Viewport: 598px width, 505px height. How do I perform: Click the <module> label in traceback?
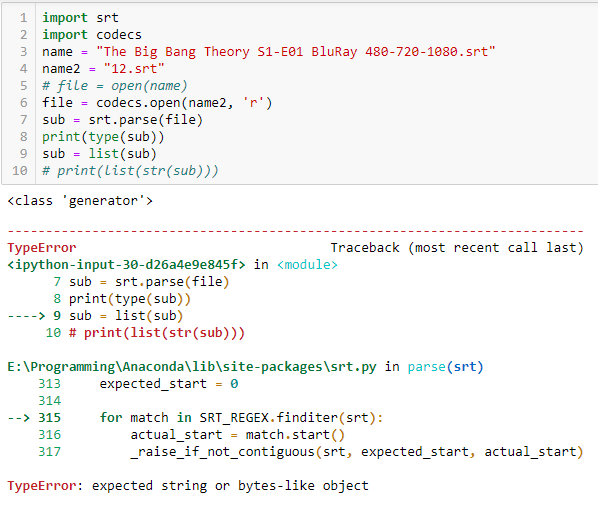pos(307,265)
